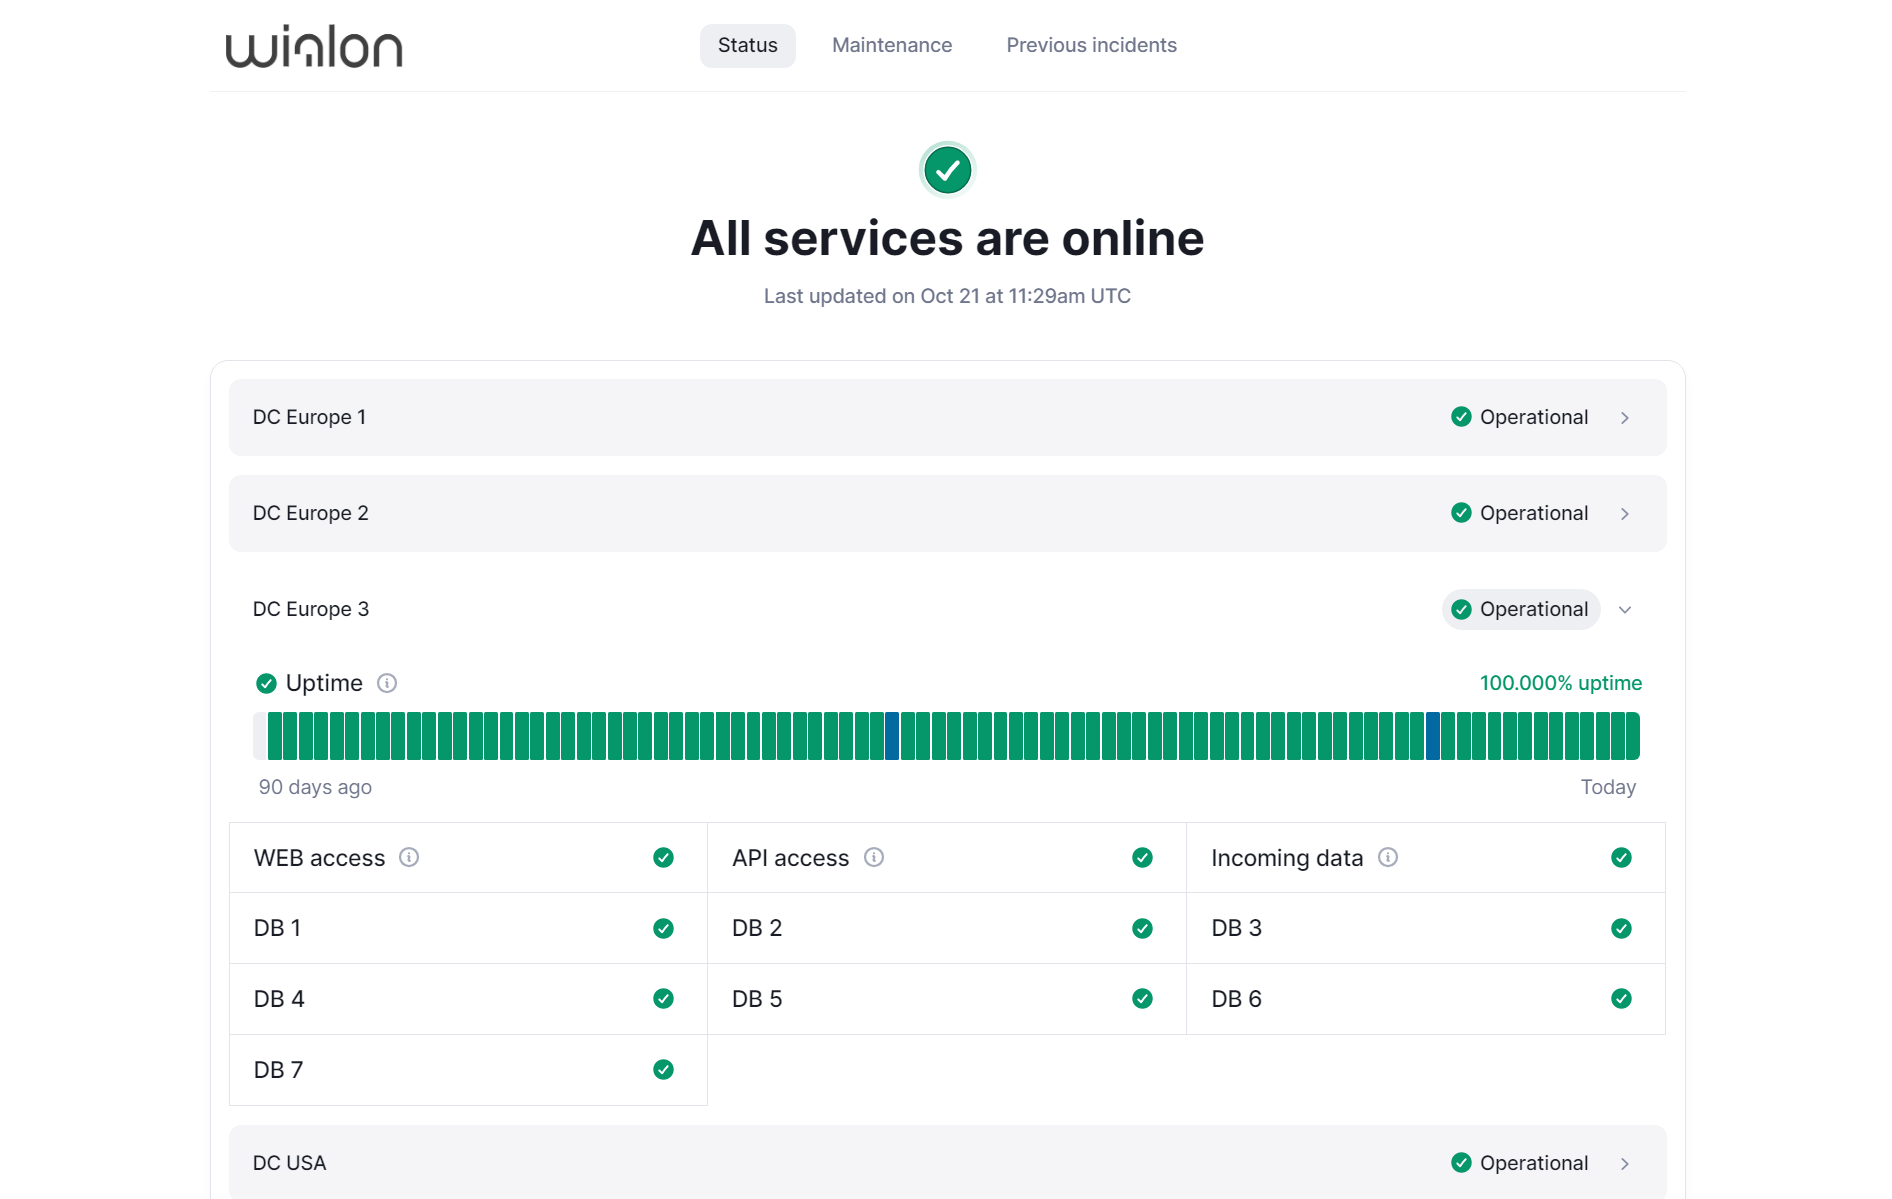Expand the DC Europe 2 chevron
The height and width of the screenshot is (1199, 1892).
click(1625, 514)
